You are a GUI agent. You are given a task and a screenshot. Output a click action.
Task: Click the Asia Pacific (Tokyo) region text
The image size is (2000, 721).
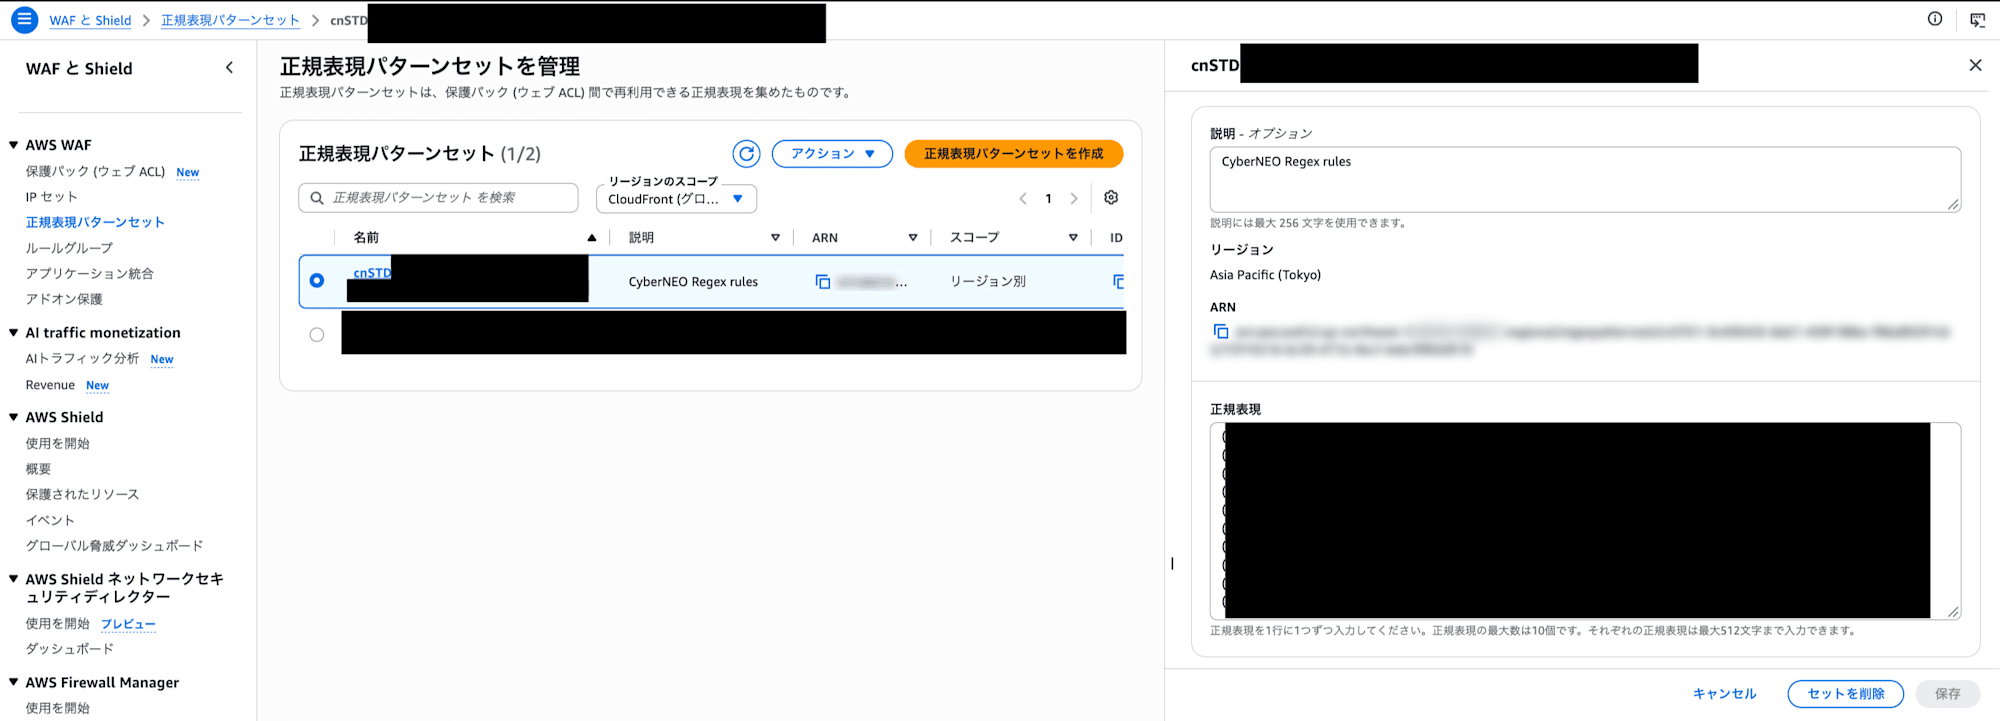1265,275
